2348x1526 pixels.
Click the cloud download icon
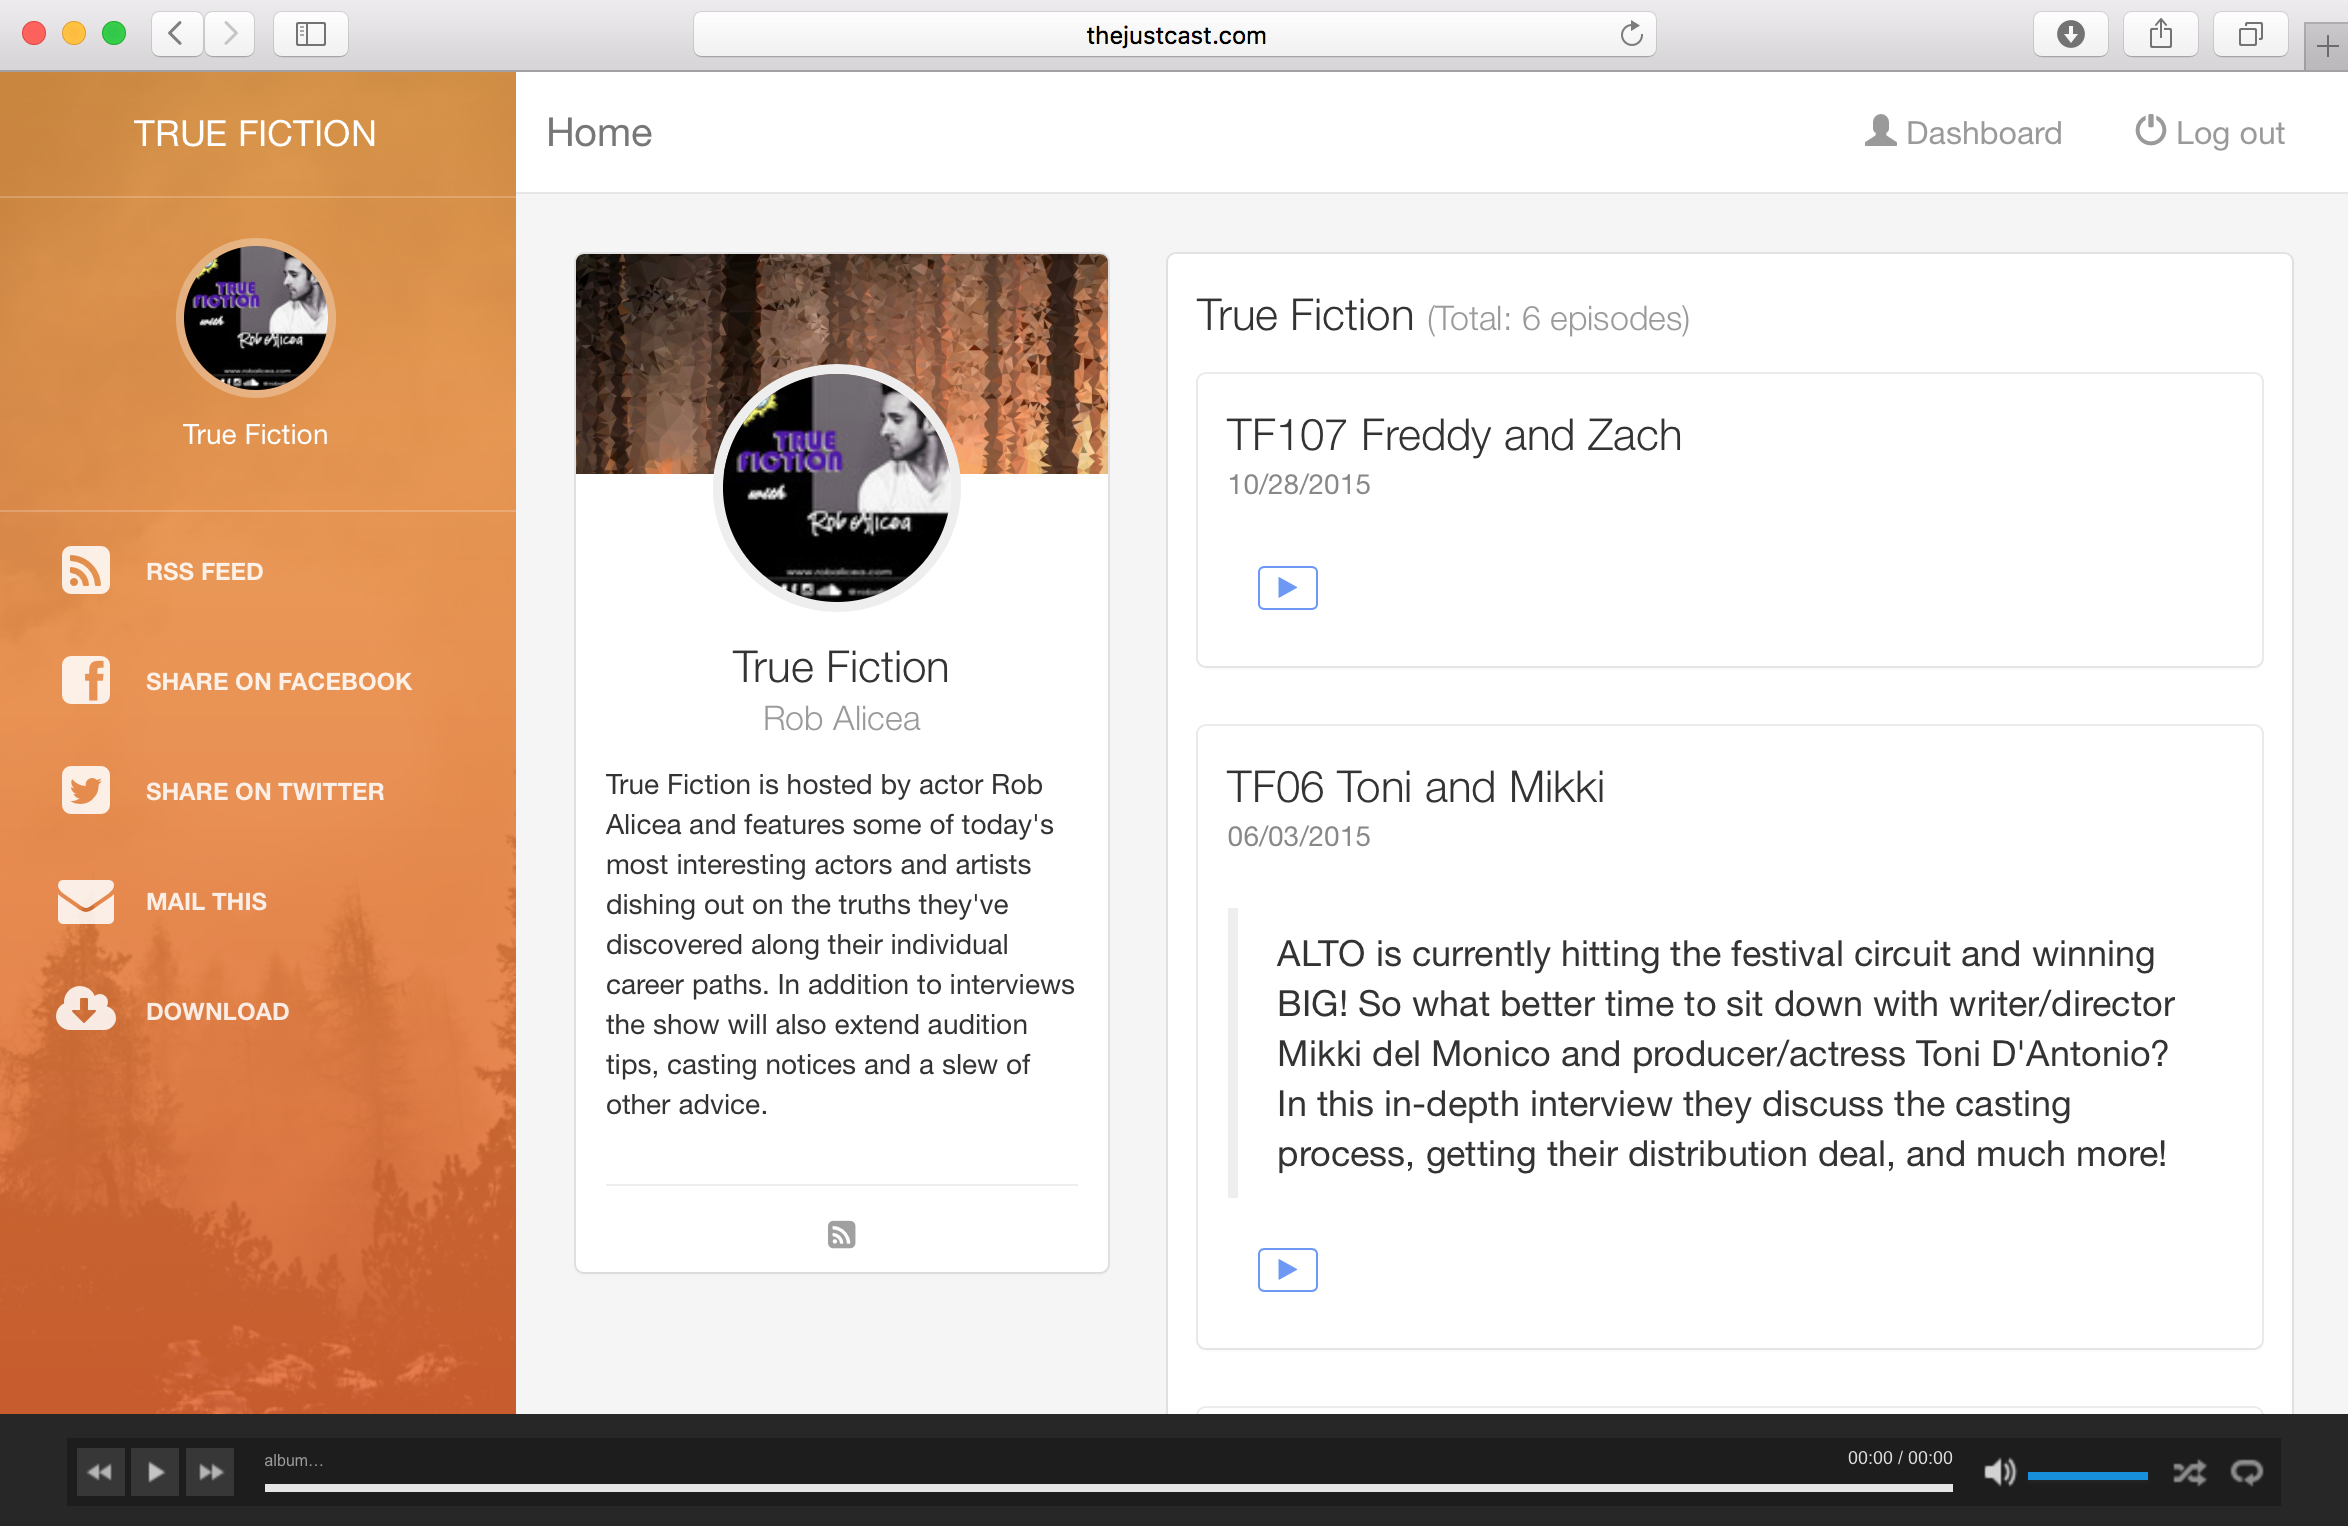point(86,1010)
